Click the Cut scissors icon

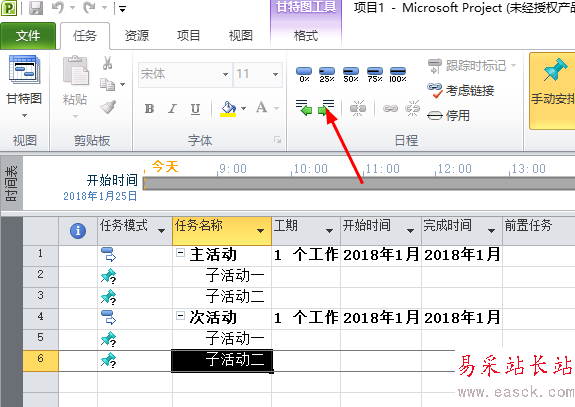tap(107, 63)
